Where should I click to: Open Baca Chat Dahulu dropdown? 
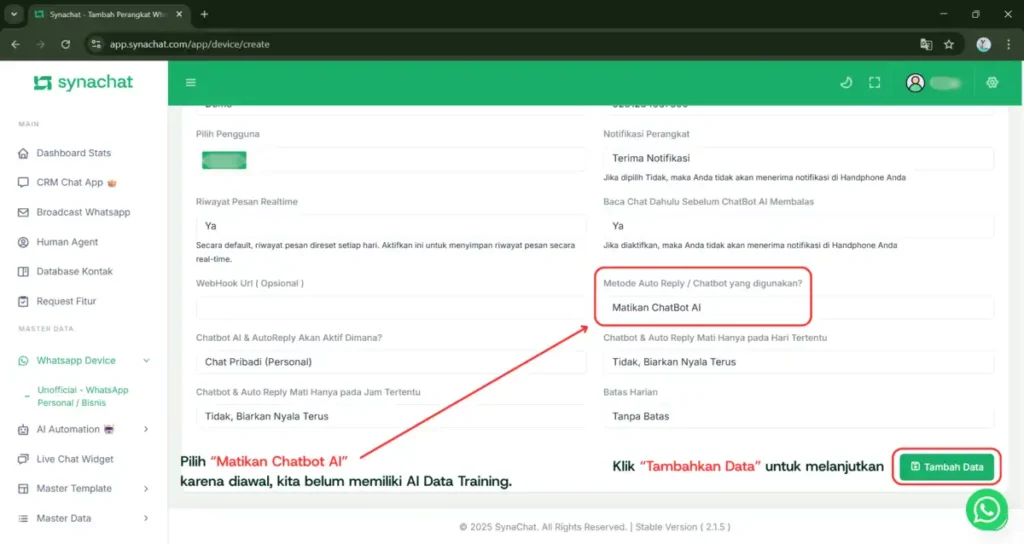pos(798,226)
